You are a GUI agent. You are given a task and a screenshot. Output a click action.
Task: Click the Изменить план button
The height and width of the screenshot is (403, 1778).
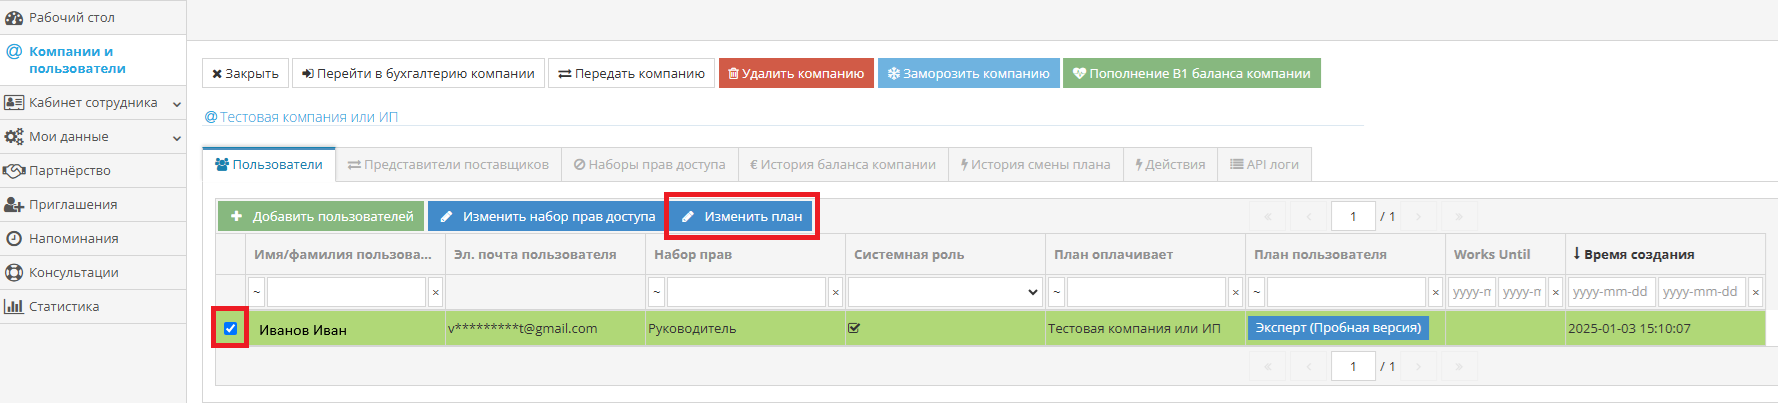742,216
